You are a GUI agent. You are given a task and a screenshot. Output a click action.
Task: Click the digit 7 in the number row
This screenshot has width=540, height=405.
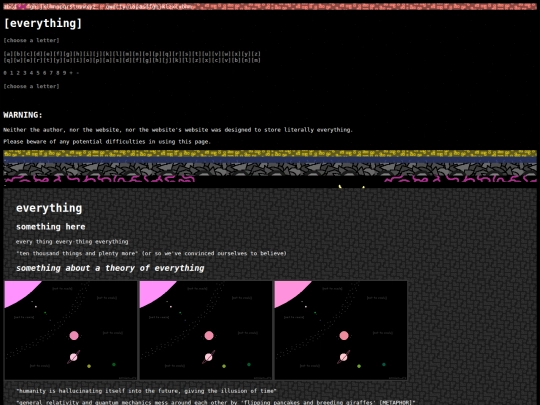pos(51,73)
